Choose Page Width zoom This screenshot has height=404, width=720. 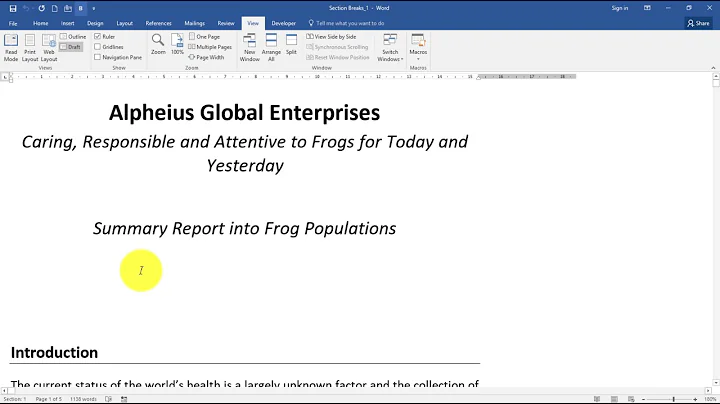[206, 57]
